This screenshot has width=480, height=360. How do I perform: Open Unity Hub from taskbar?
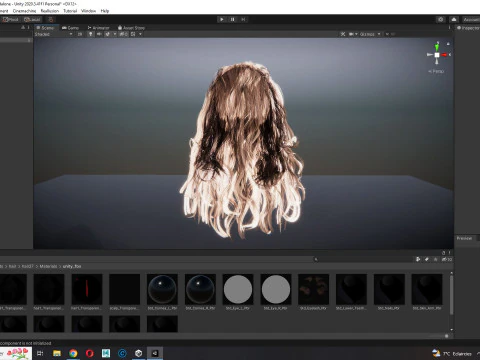[x=139, y=353]
